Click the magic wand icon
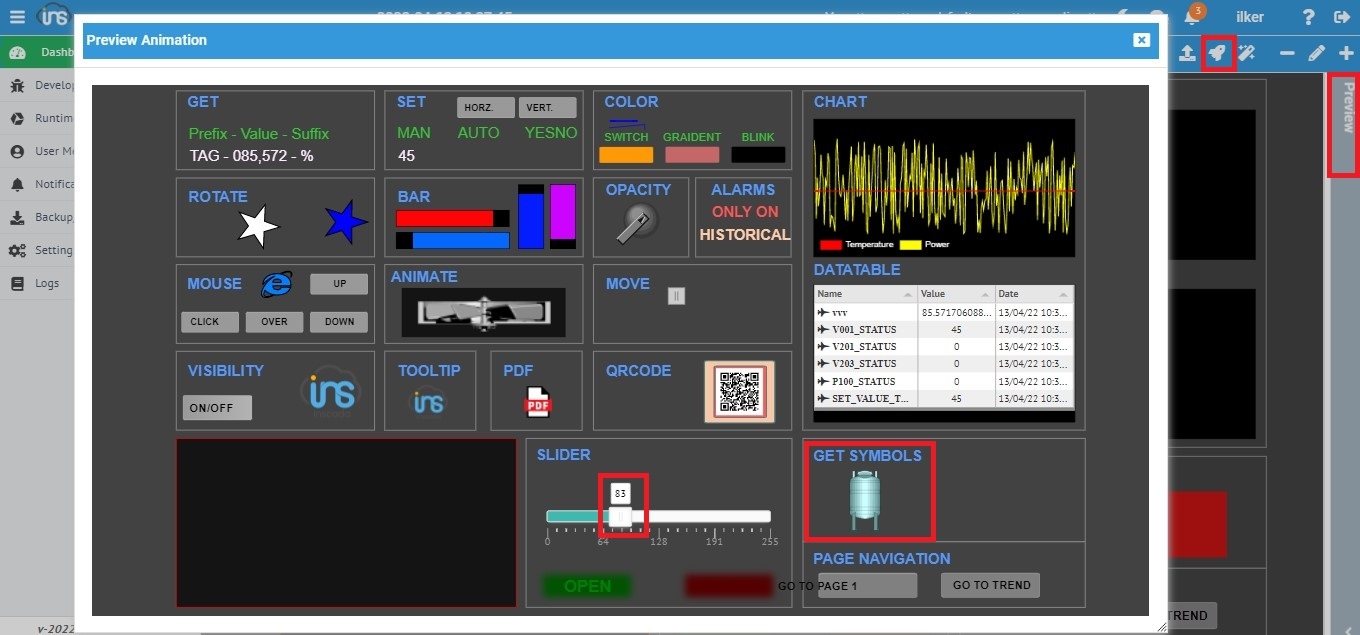 1247,54
